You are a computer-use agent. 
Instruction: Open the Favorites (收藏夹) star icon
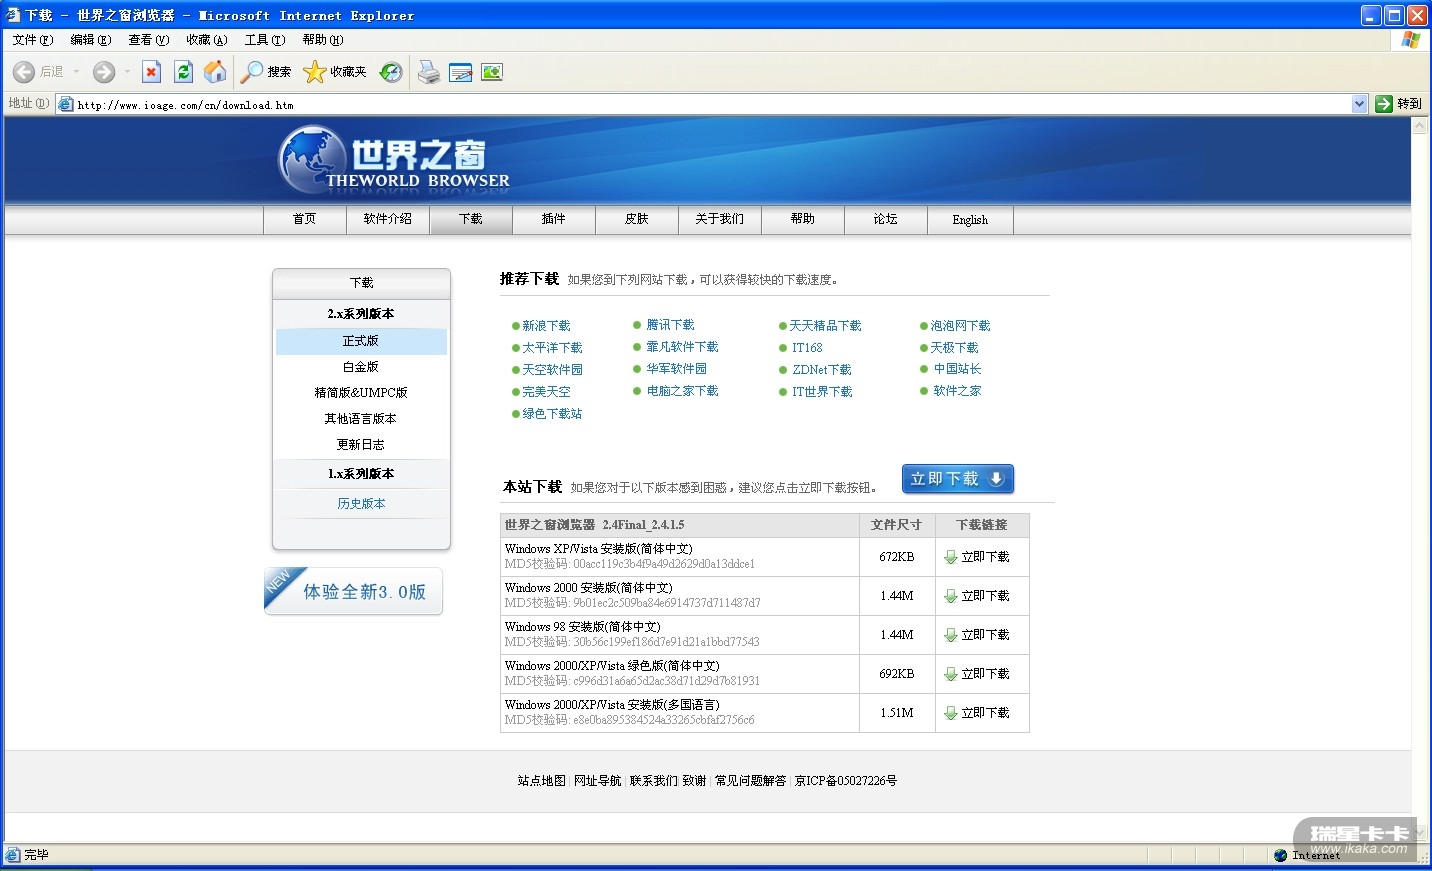(335, 72)
